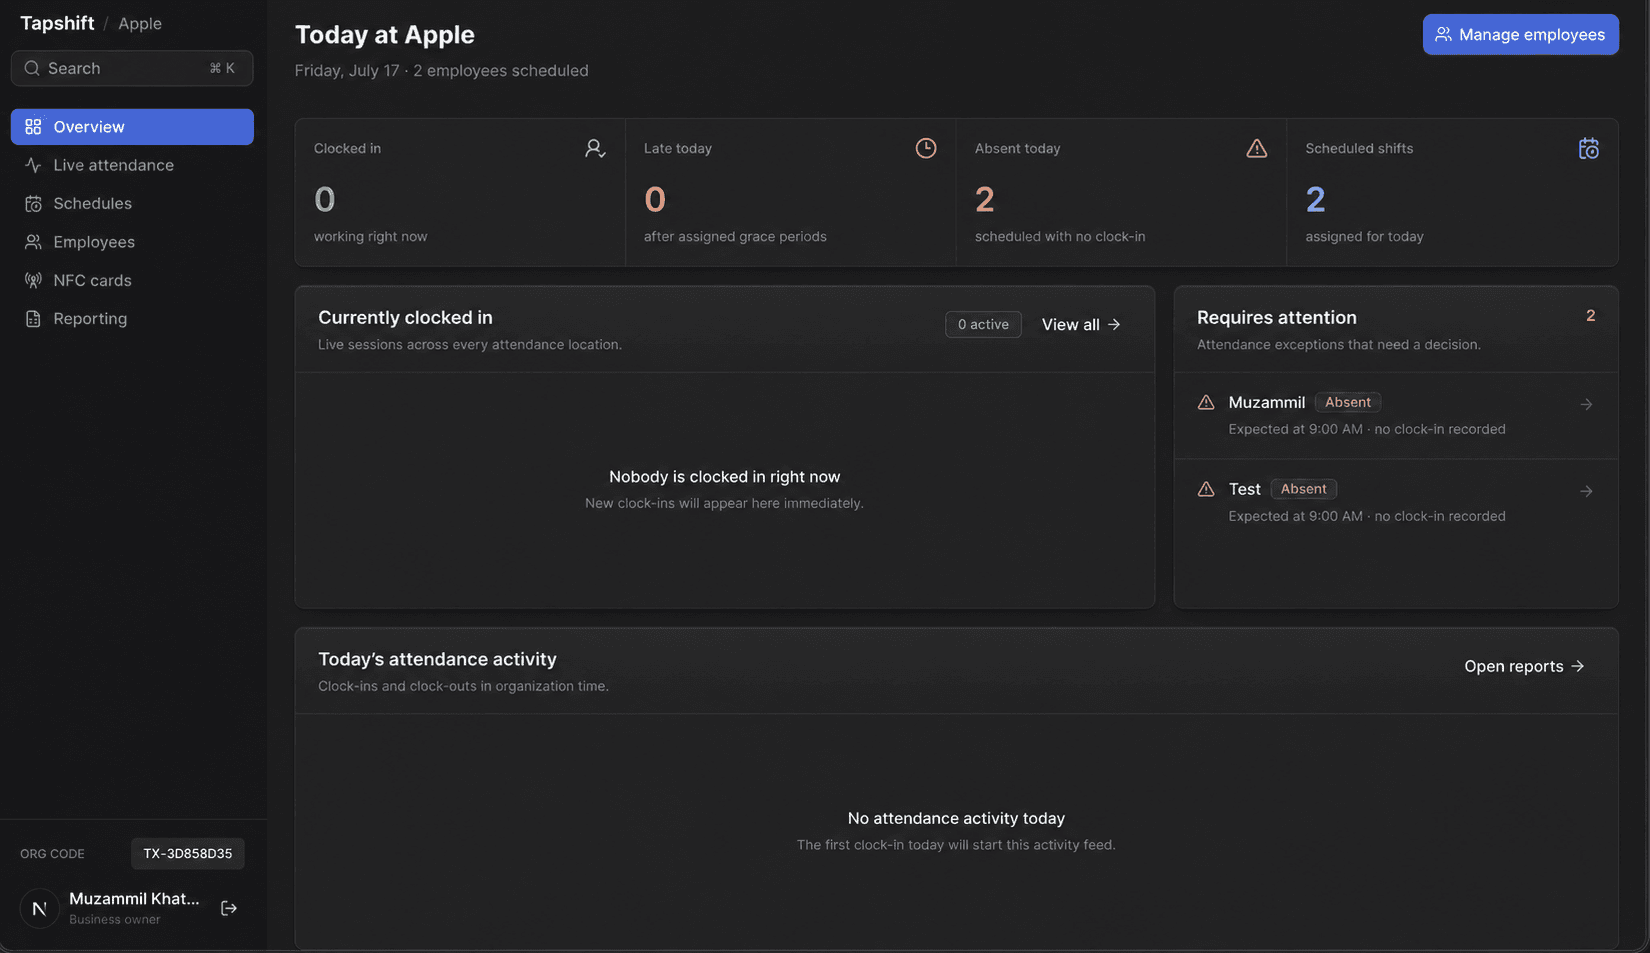Viewport: 1650px width, 953px height.
Task: Click Muzammil Khat... profile name
Action: coord(134,898)
